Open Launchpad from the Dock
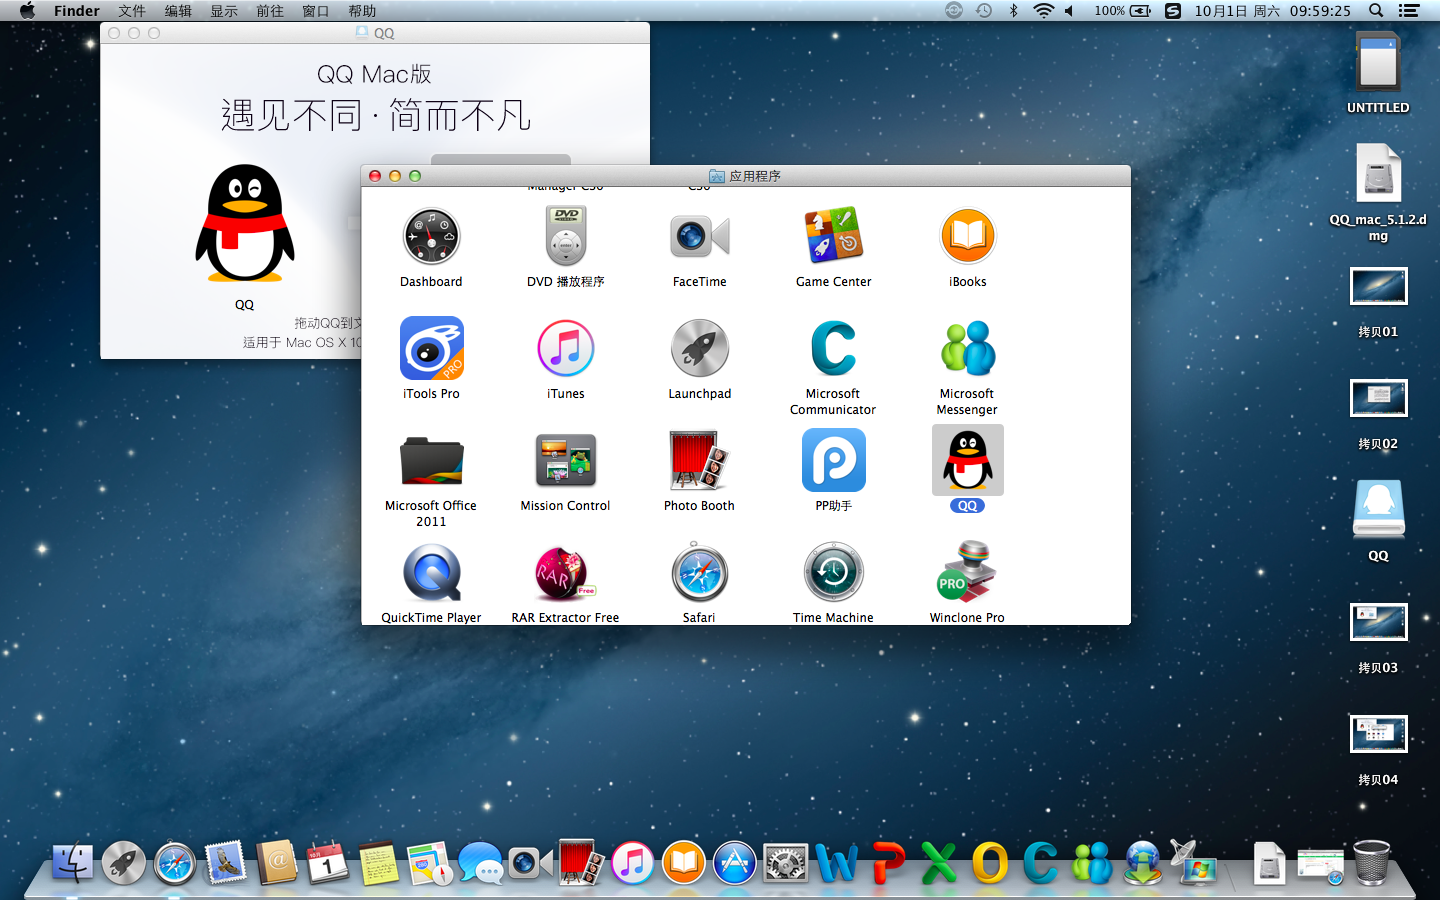The image size is (1440, 900). pyautogui.click(x=124, y=863)
